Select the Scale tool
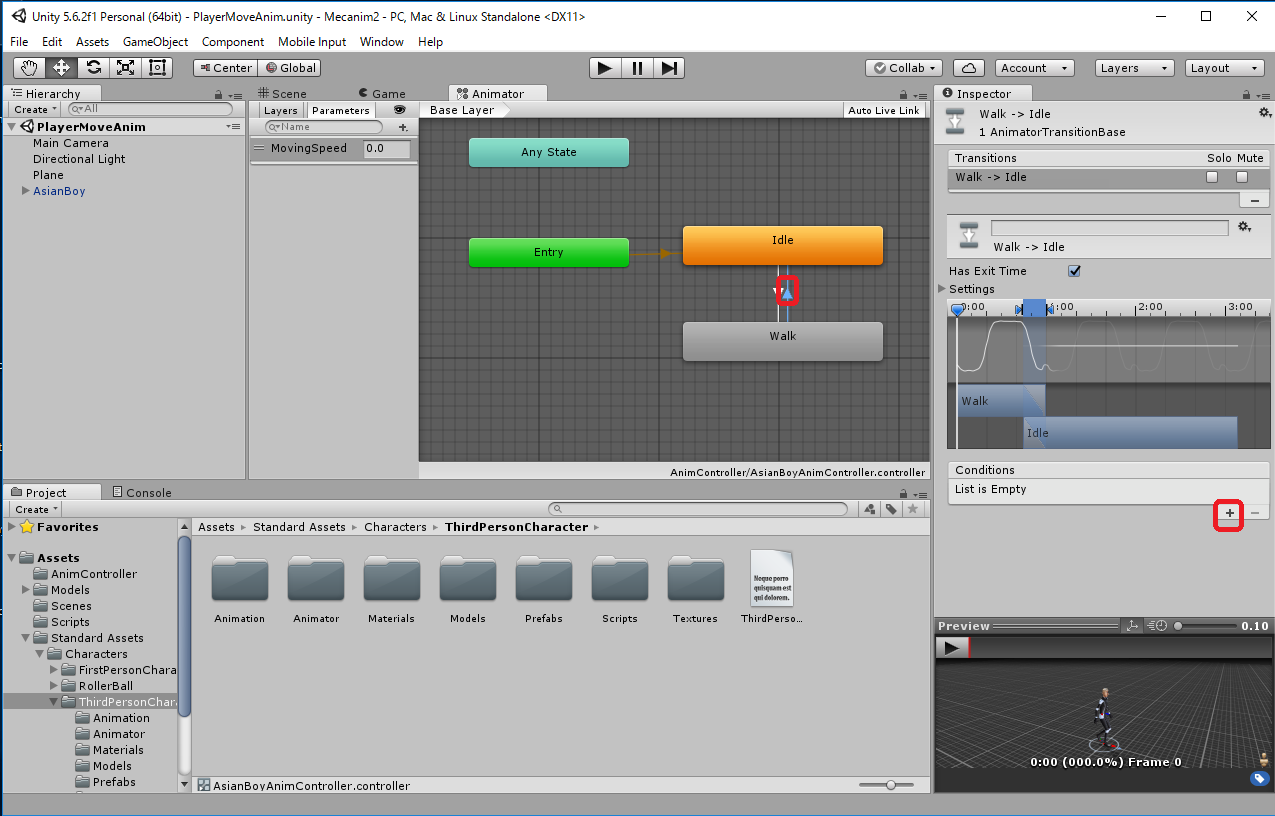Screen dimensions: 1275x816 click(125, 68)
